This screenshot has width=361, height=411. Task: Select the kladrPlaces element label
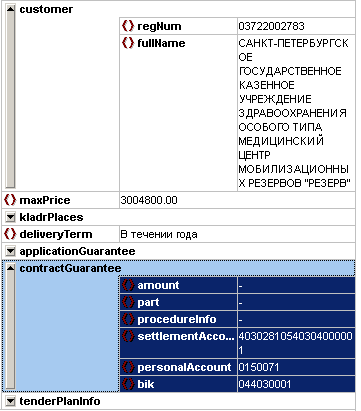click(51, 217)
